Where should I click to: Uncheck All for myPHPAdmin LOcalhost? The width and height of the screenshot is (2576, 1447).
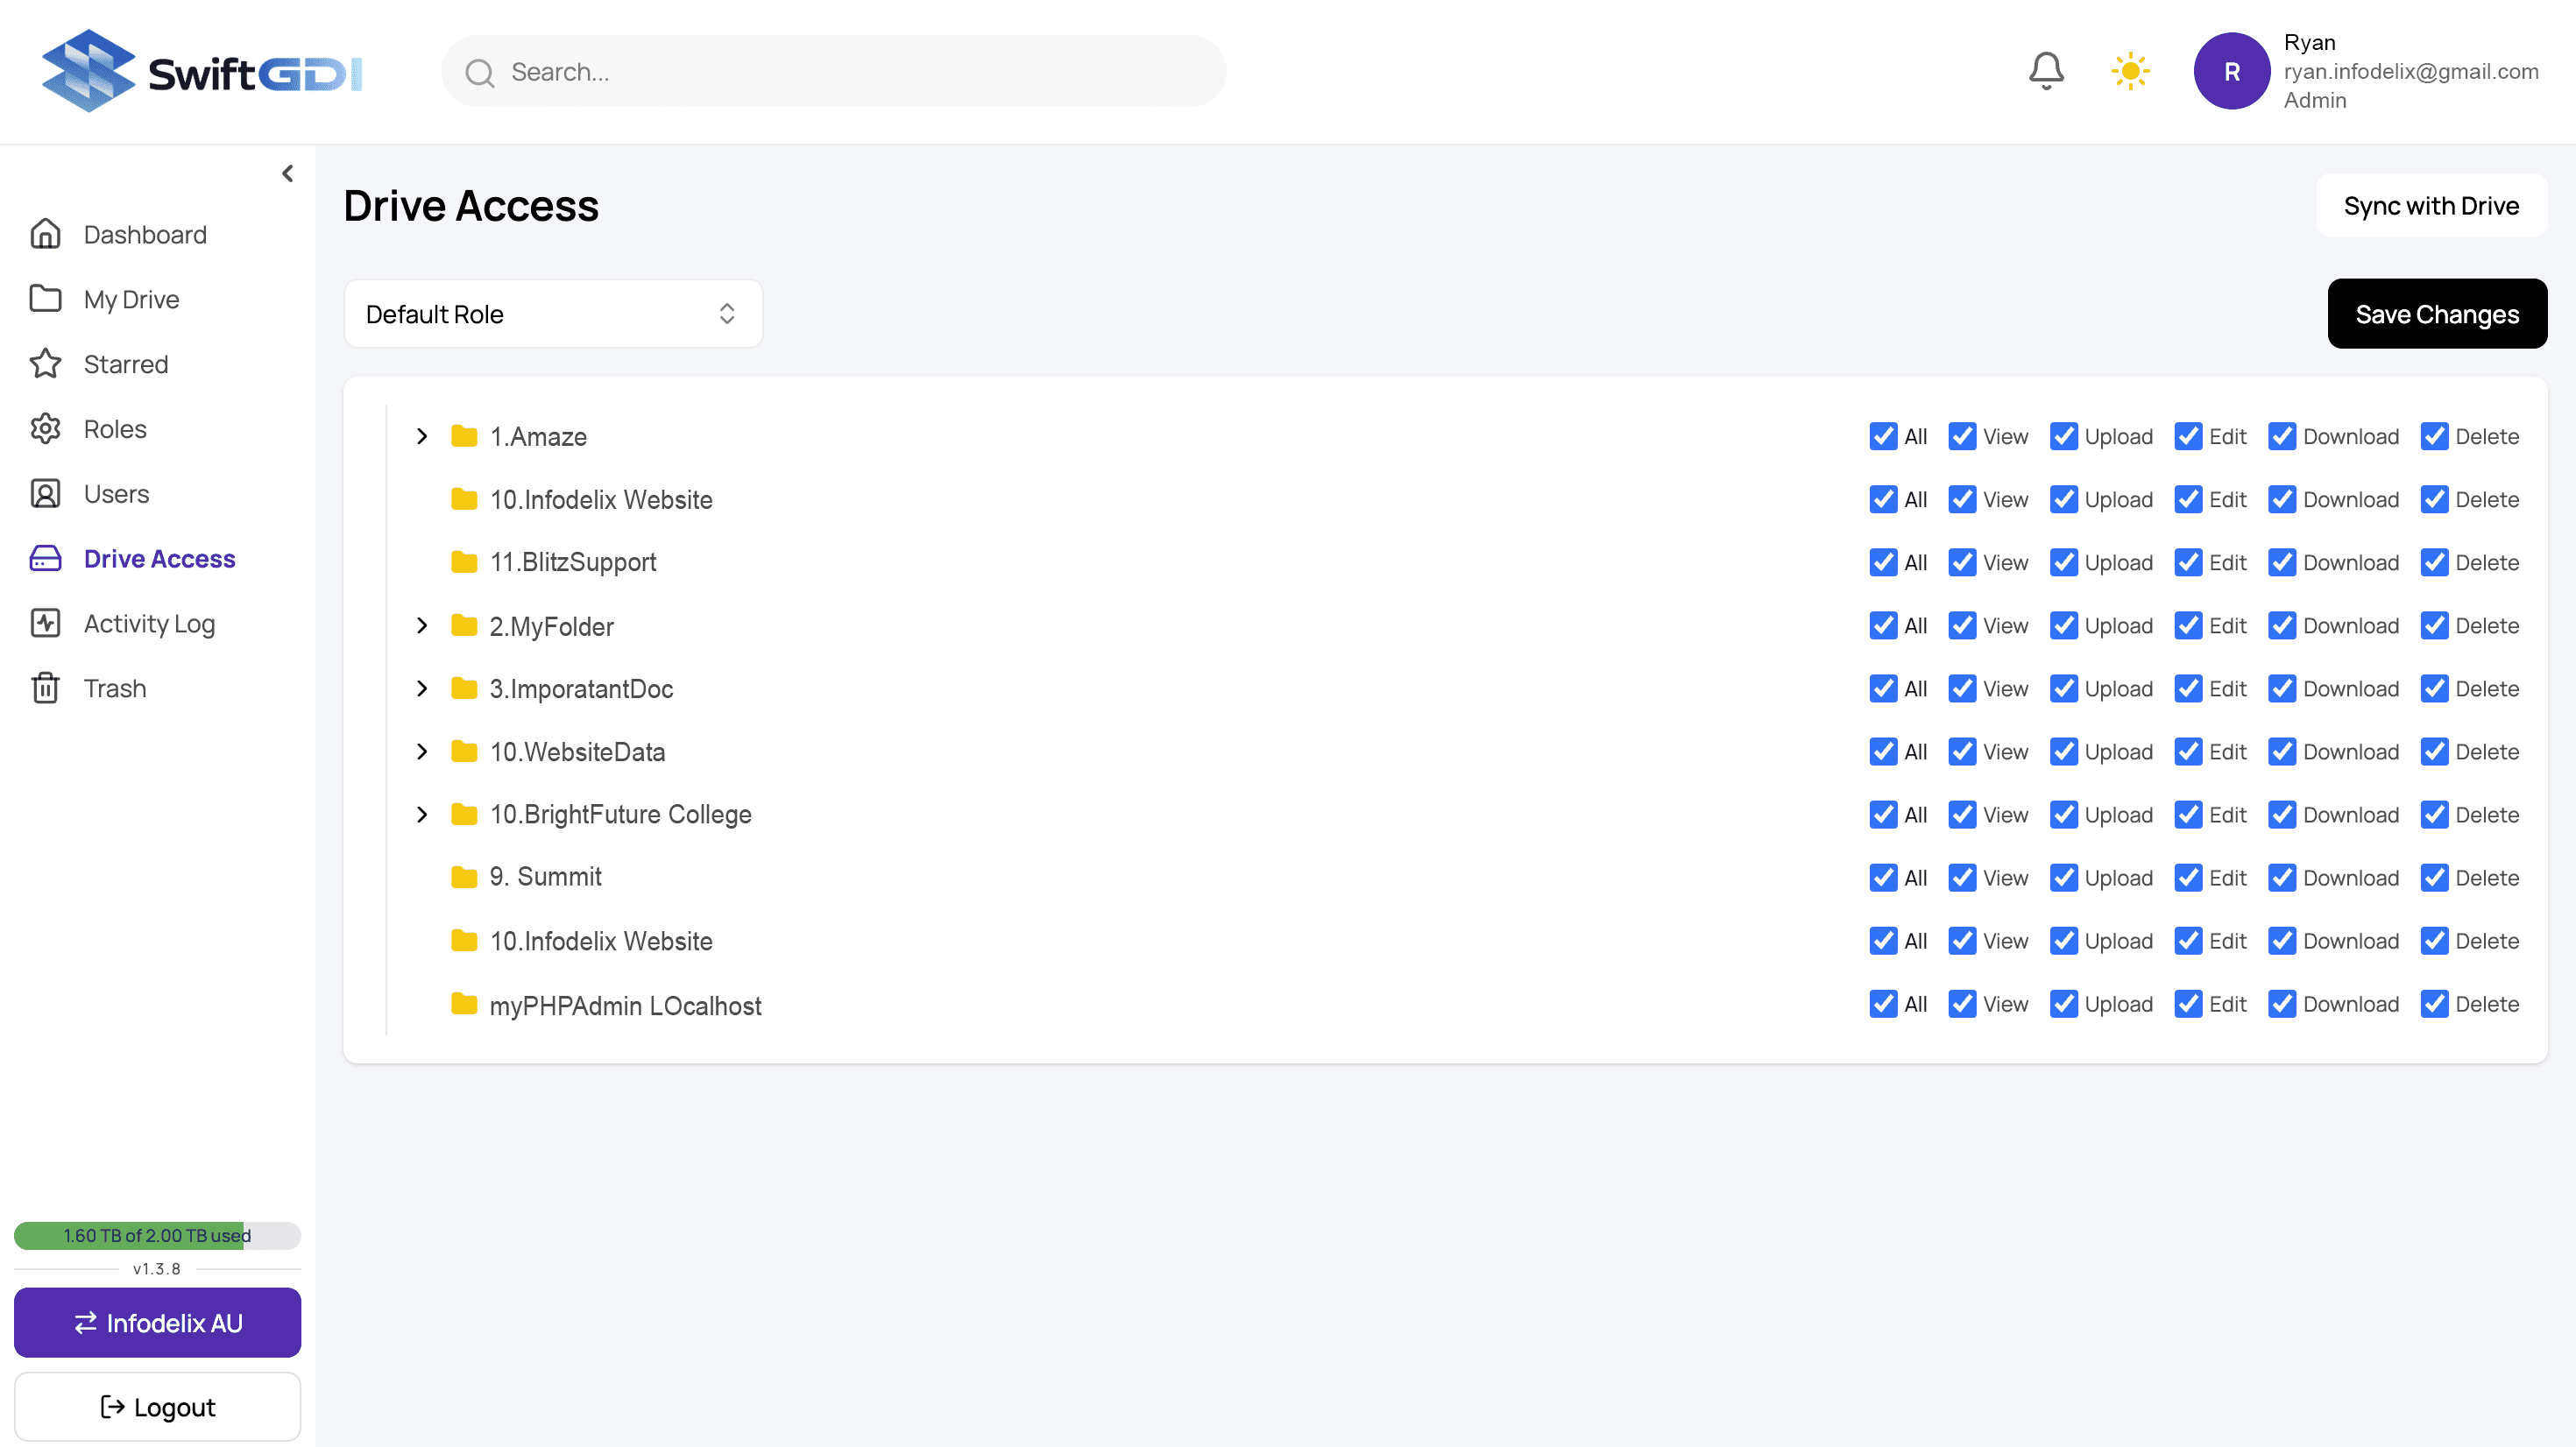pyautogui.click(x=1883, y=1004)
